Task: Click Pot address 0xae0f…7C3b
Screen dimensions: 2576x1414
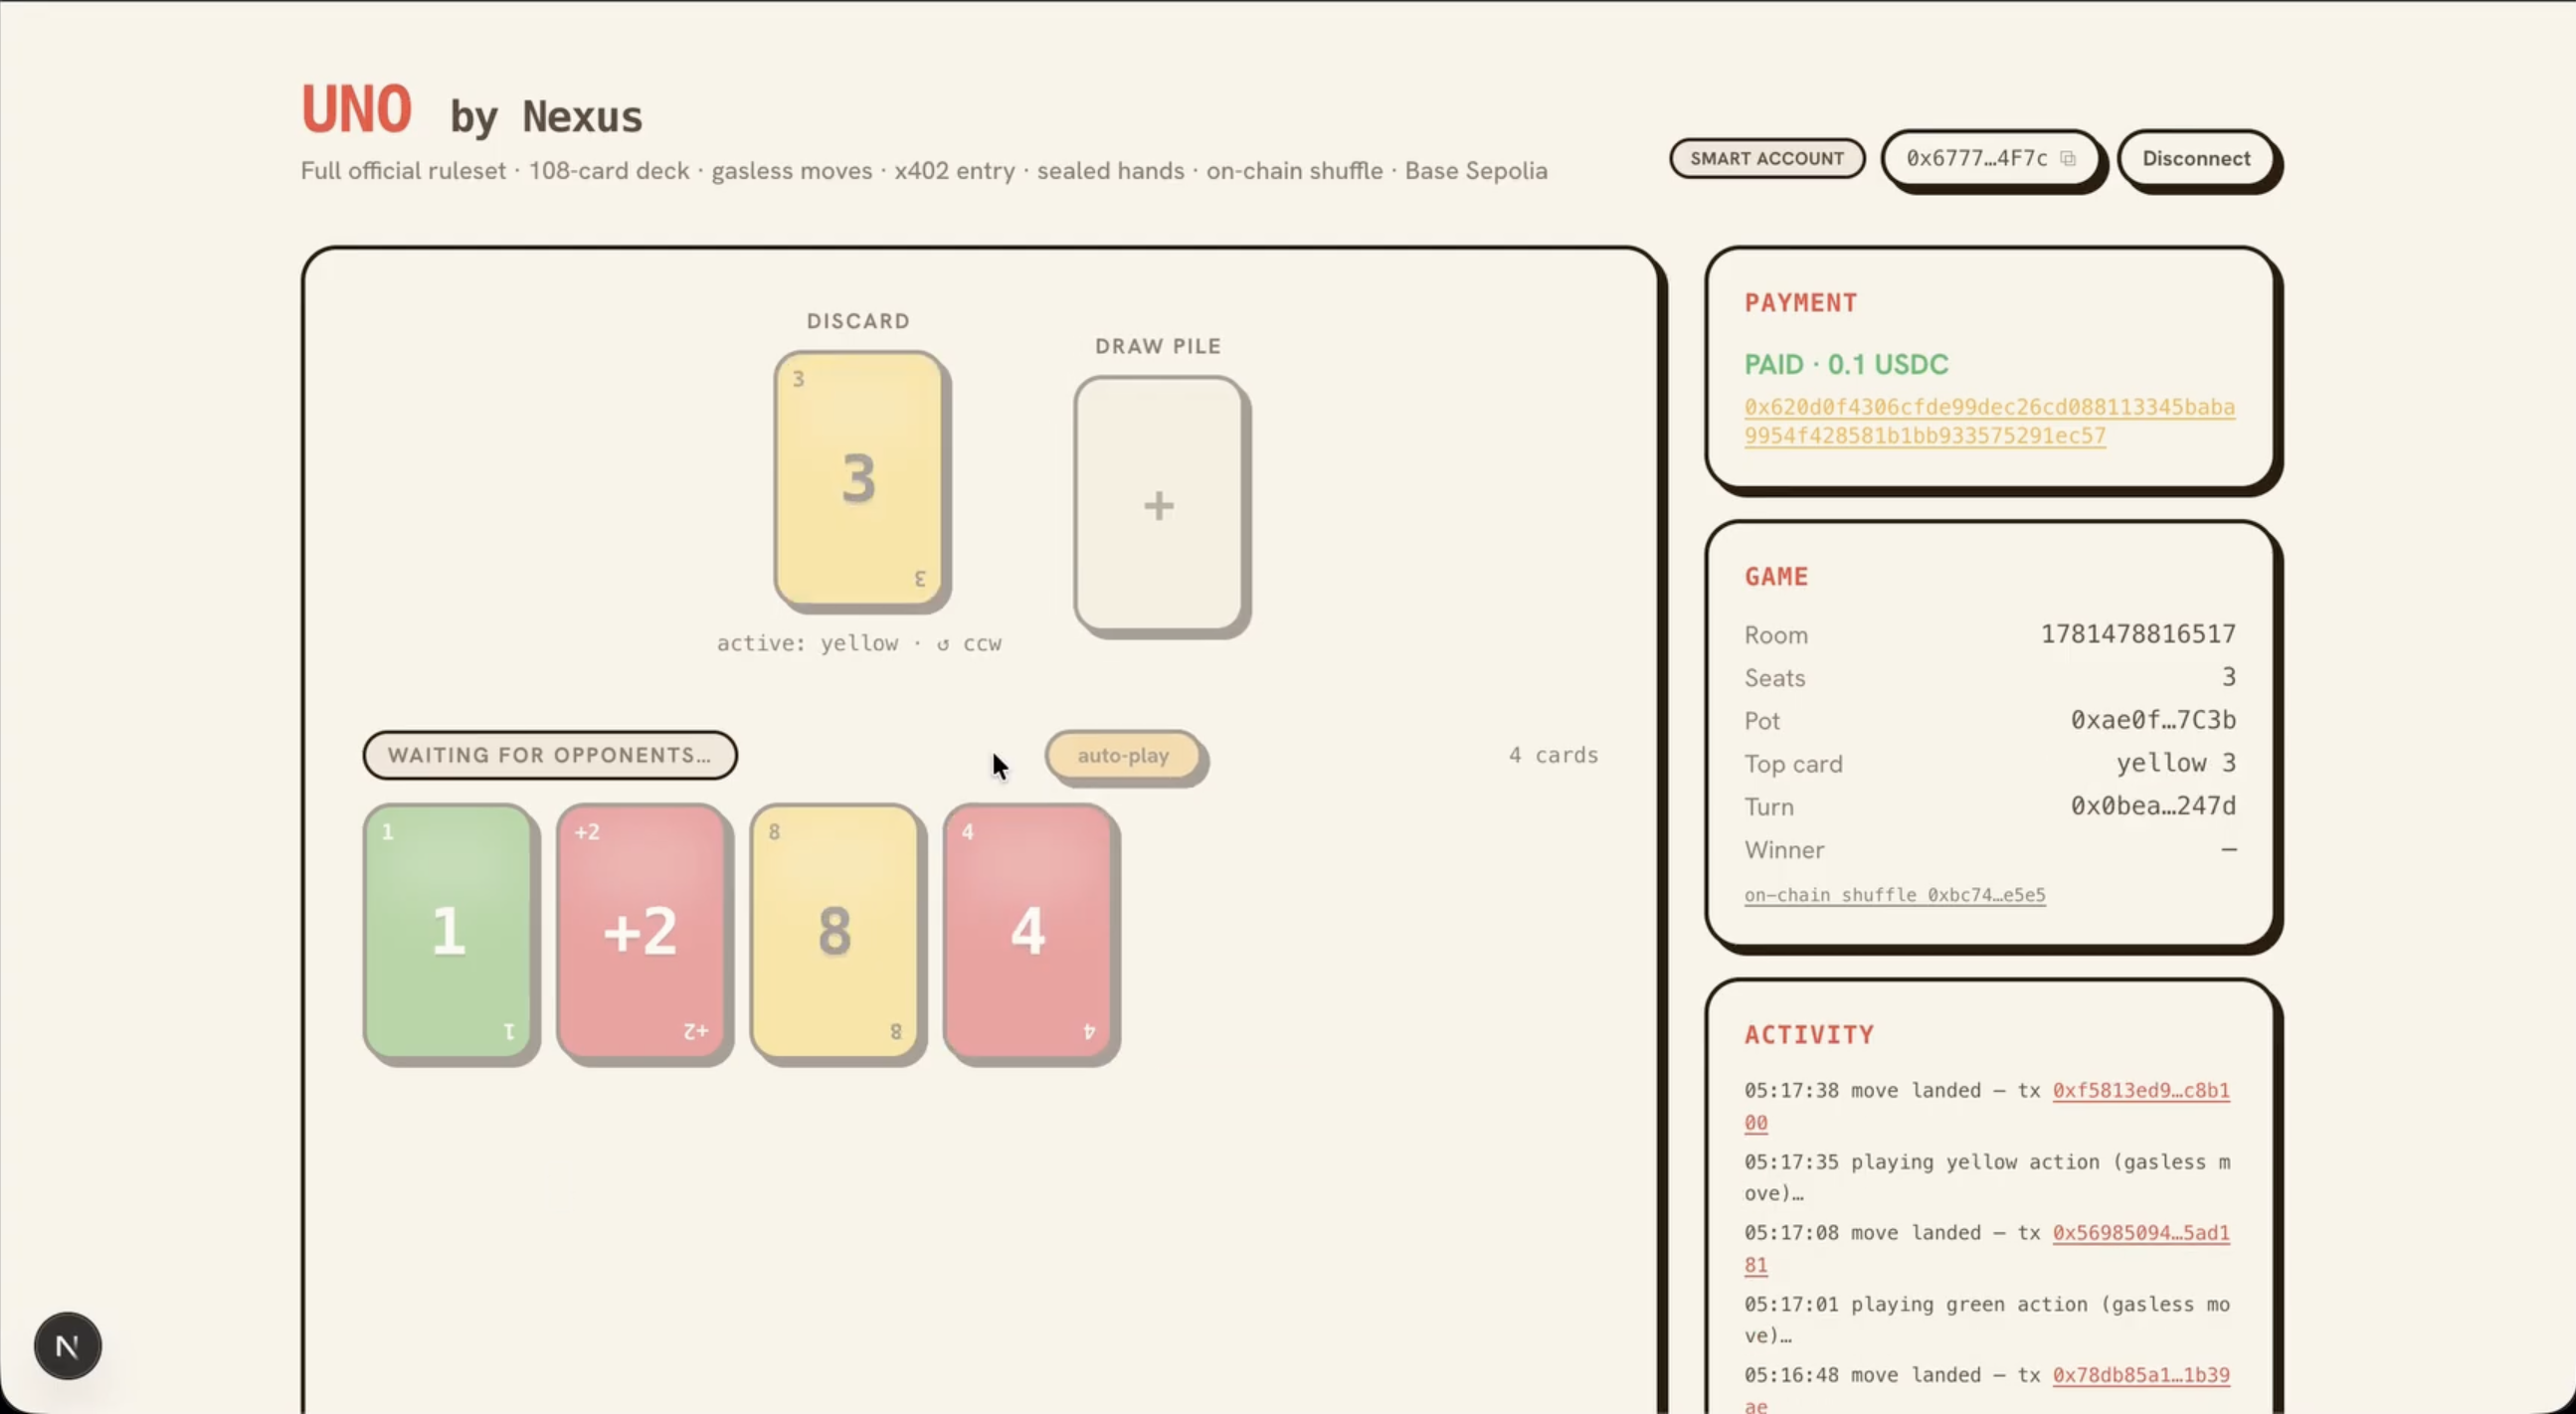Action: (2153, 720)
